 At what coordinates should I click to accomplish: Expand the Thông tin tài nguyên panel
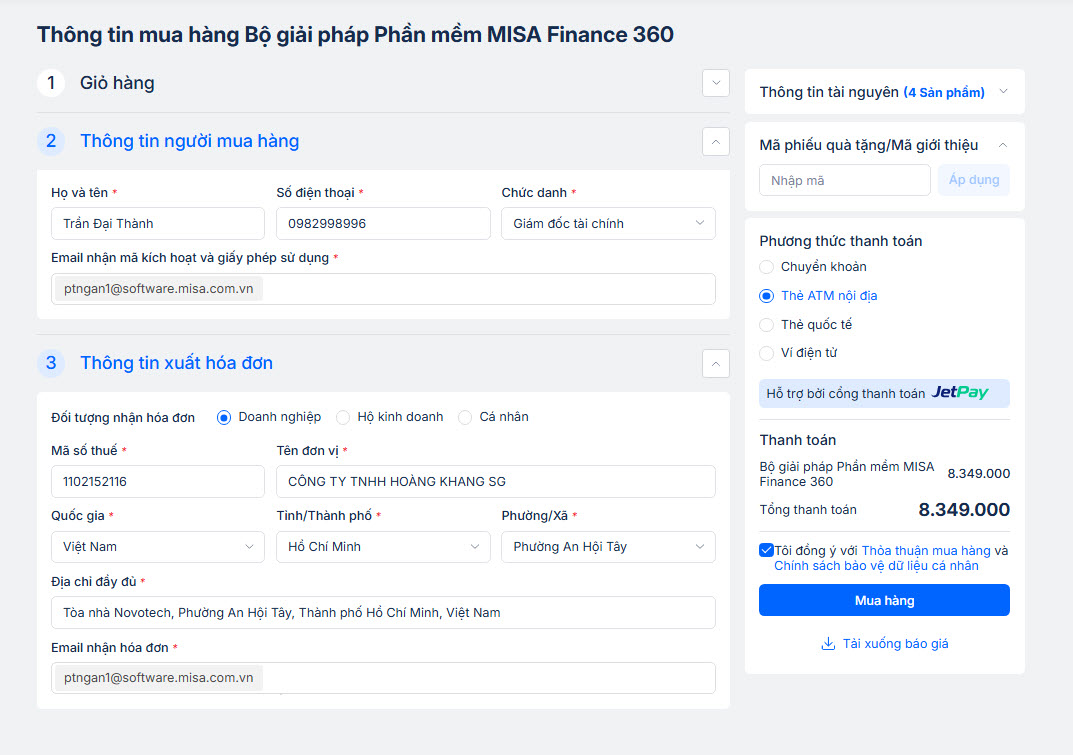[x=1003, y=92]
